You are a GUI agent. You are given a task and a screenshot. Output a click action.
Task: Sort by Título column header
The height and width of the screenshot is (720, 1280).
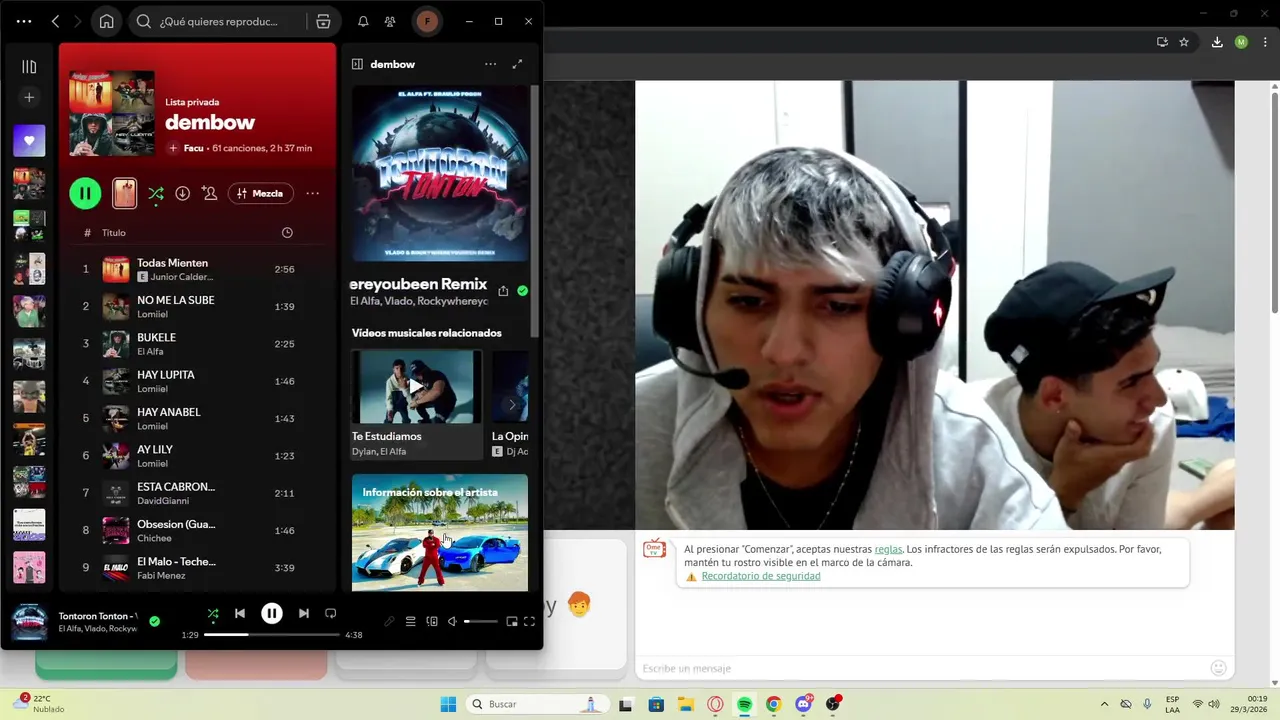114,233
